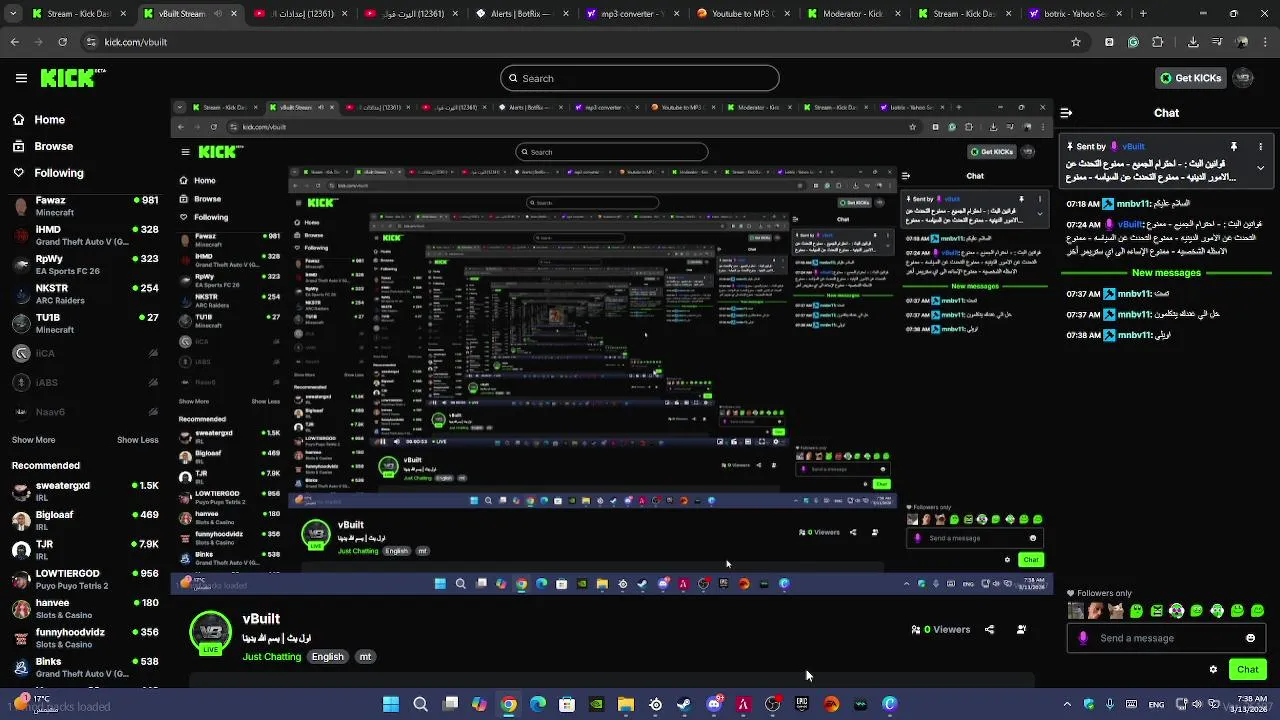Open Steam from taskbar
1280x720 pixels.
click(684, 704)
